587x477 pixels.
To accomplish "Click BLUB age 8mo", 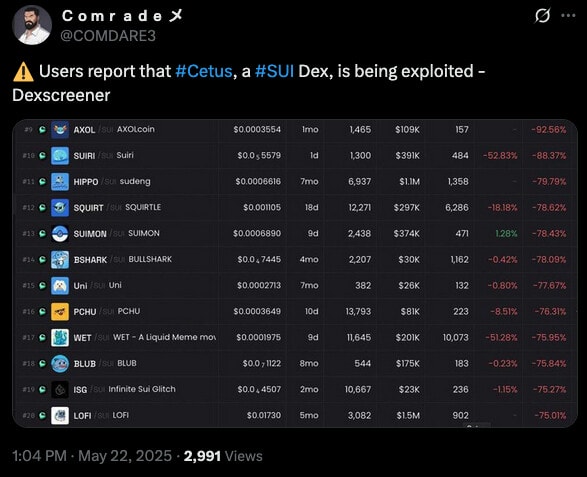I will tap(309, 364).
